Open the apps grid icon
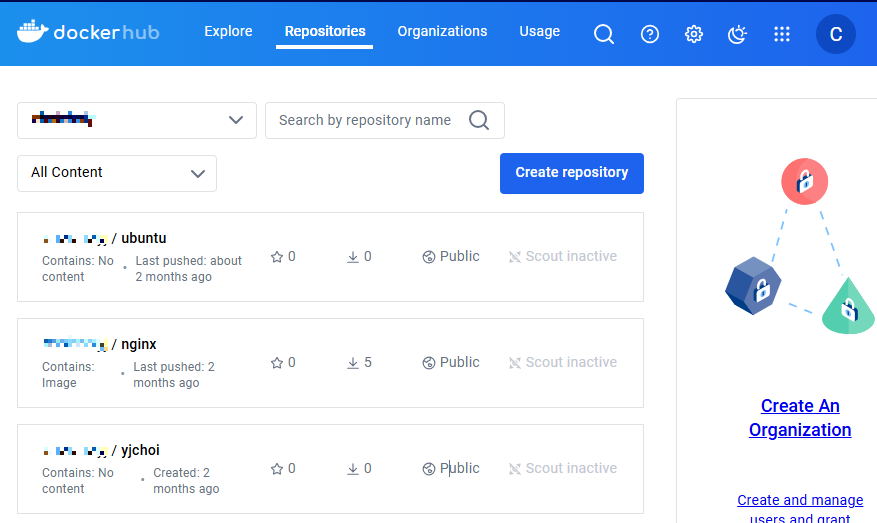The width and height of the screenshot is (877, 523). point(781,34)
